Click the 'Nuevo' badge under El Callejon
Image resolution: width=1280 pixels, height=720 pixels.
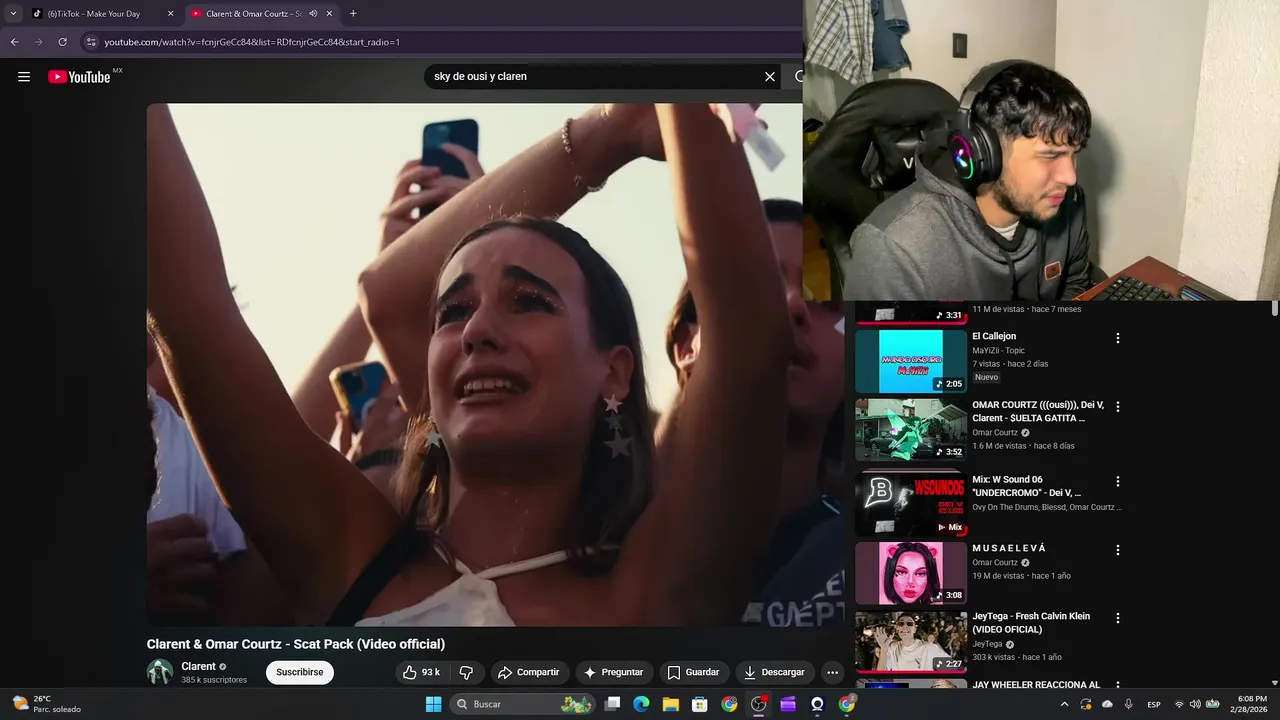(x=986, y=377)
